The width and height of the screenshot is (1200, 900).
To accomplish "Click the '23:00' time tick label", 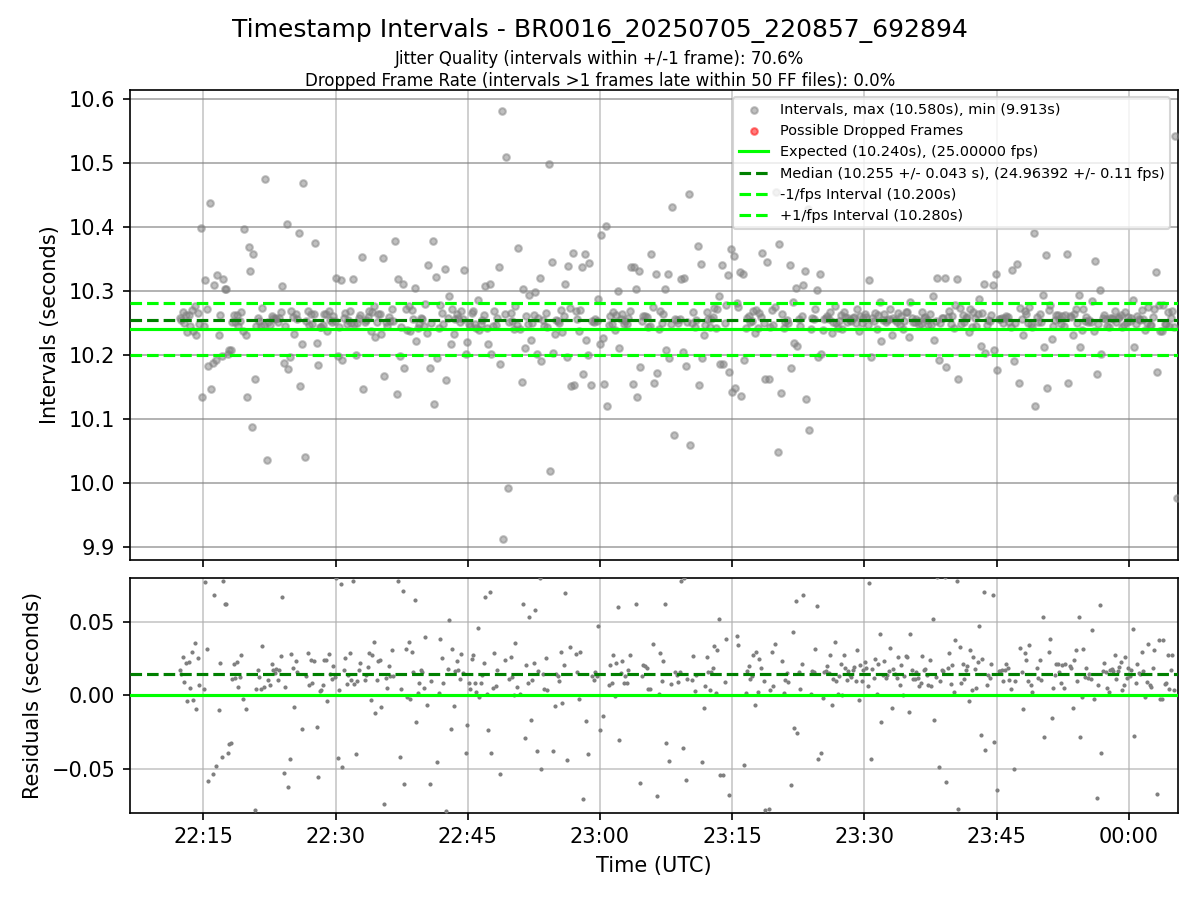I will (600, 834).
